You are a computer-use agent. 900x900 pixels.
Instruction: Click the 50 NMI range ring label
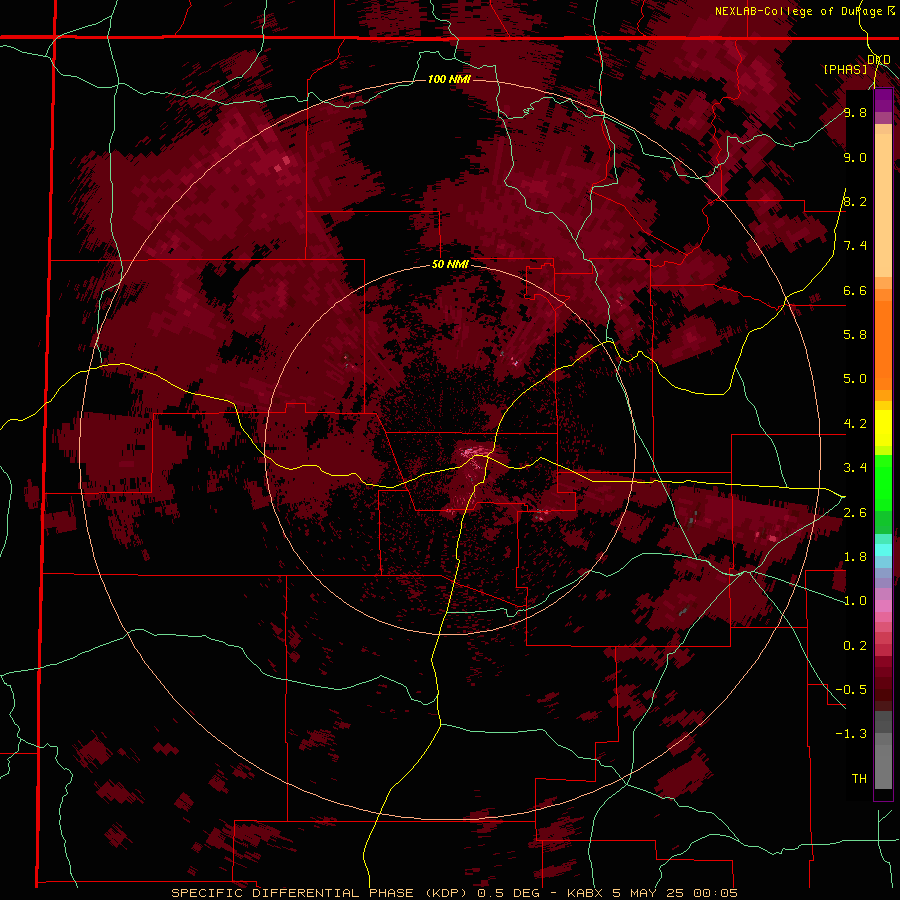point(450,265)
